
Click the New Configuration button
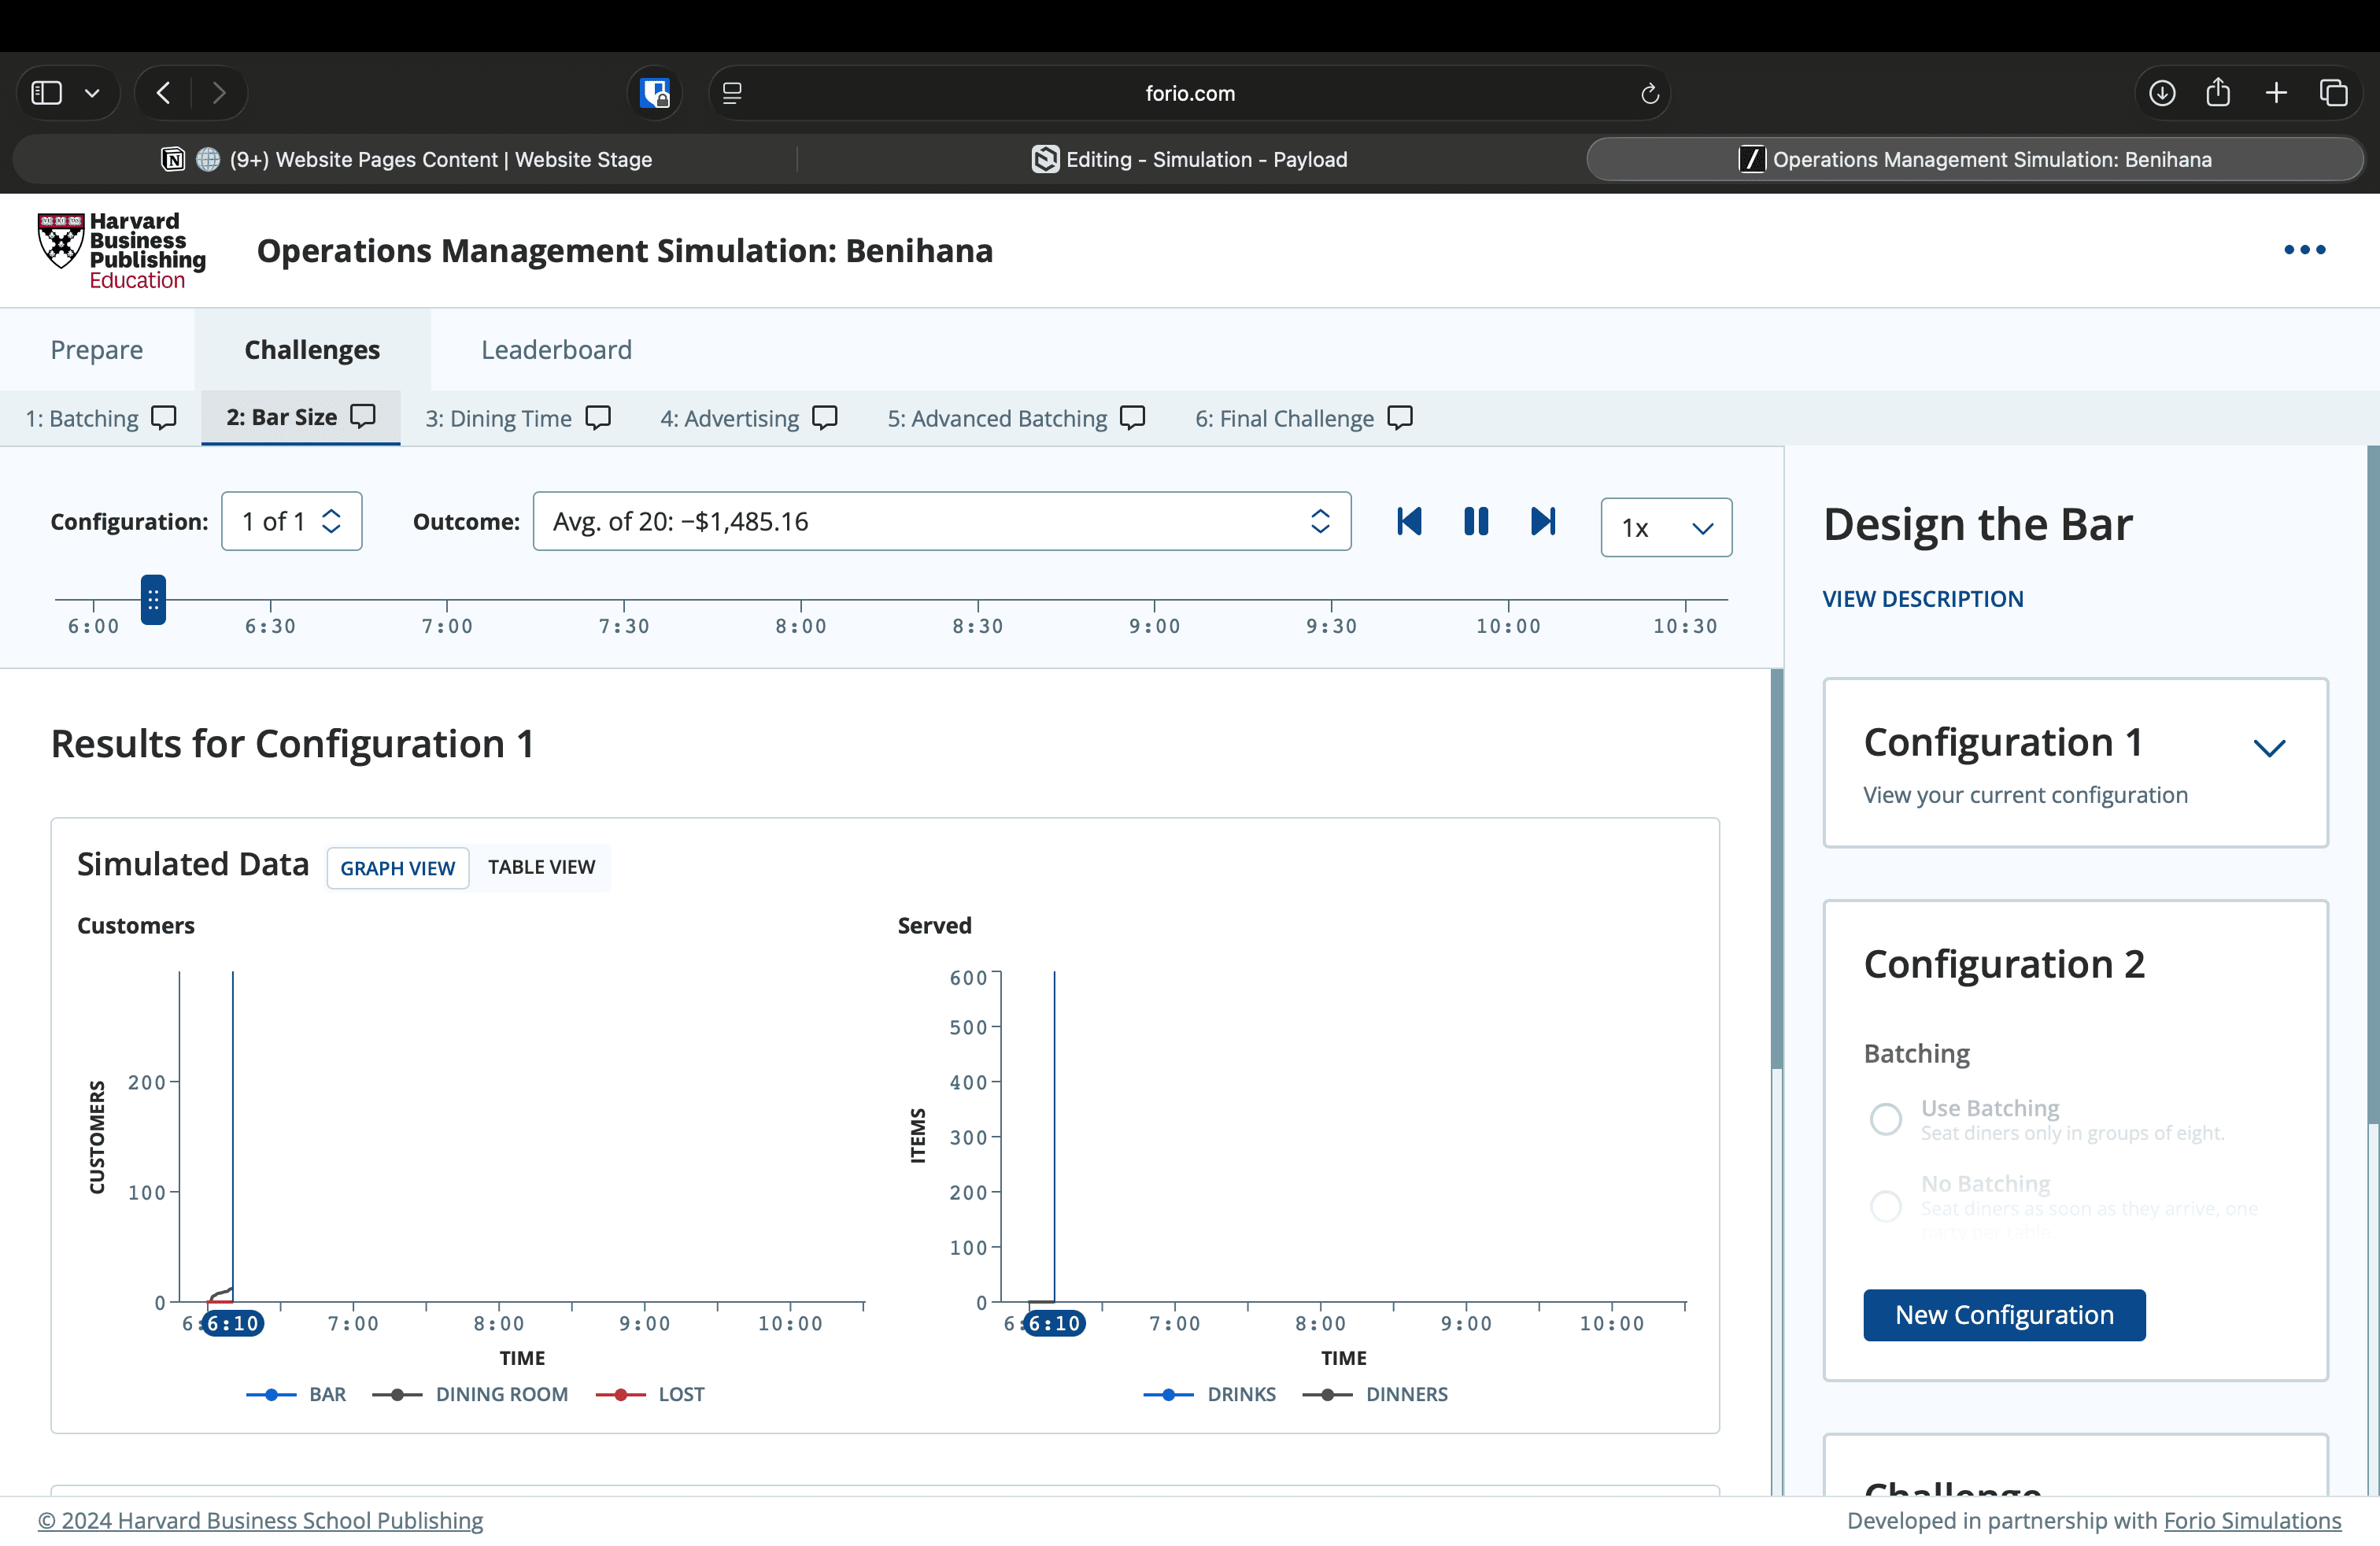coord(2004,1314)
